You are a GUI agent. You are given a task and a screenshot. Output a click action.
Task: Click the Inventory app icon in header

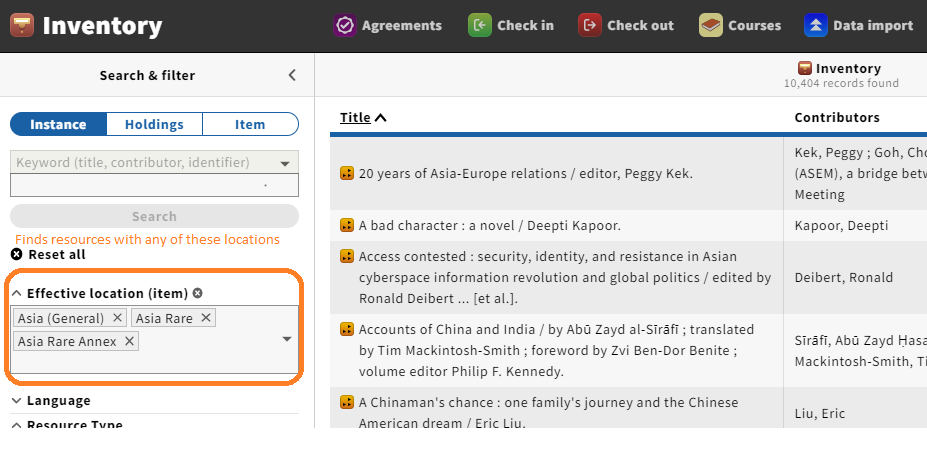point(22,25)
